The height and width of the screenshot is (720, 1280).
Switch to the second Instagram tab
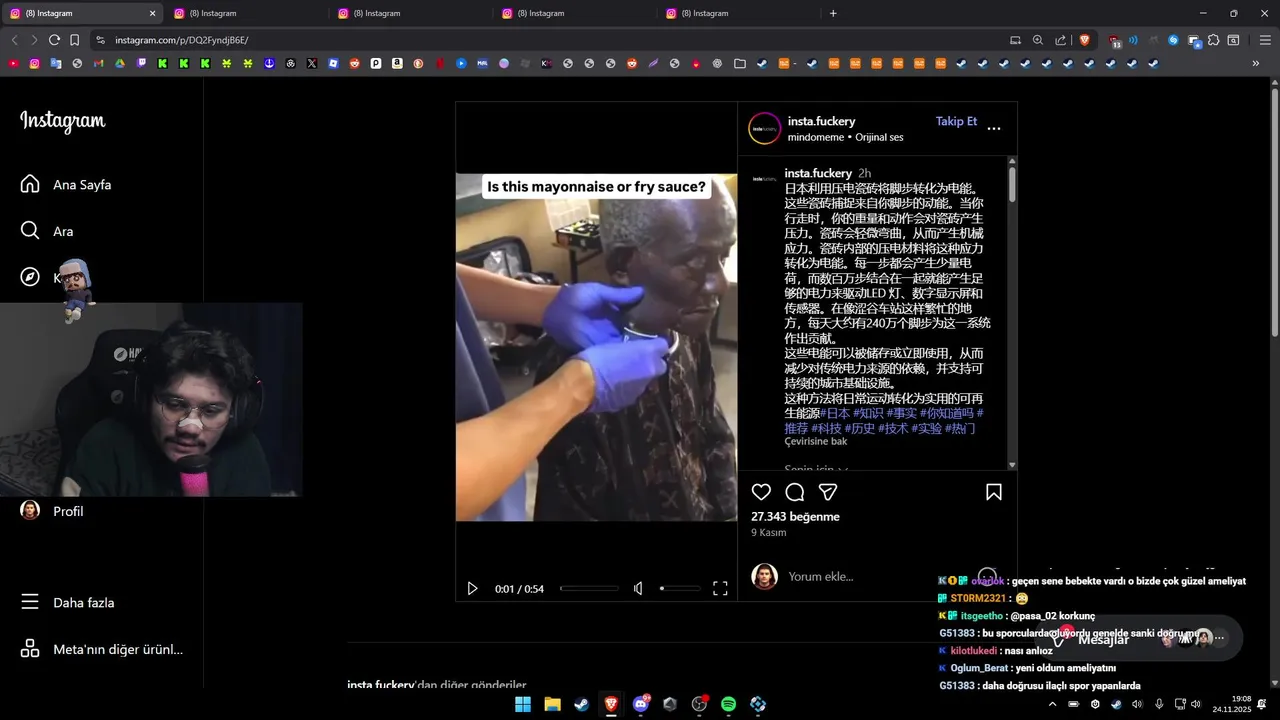tap(246, 13)
